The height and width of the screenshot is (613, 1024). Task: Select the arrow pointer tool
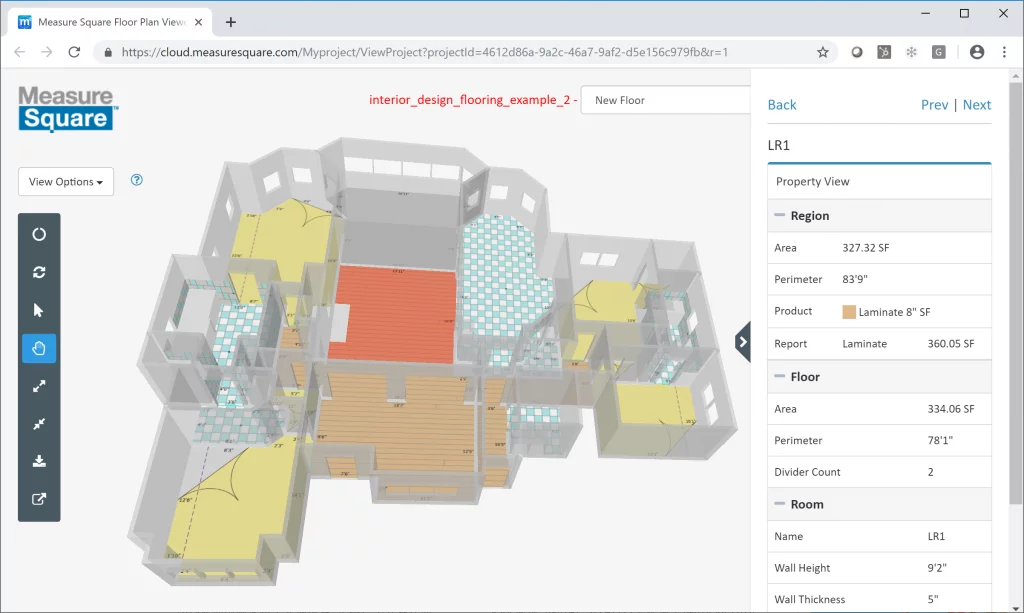point(39,310)
